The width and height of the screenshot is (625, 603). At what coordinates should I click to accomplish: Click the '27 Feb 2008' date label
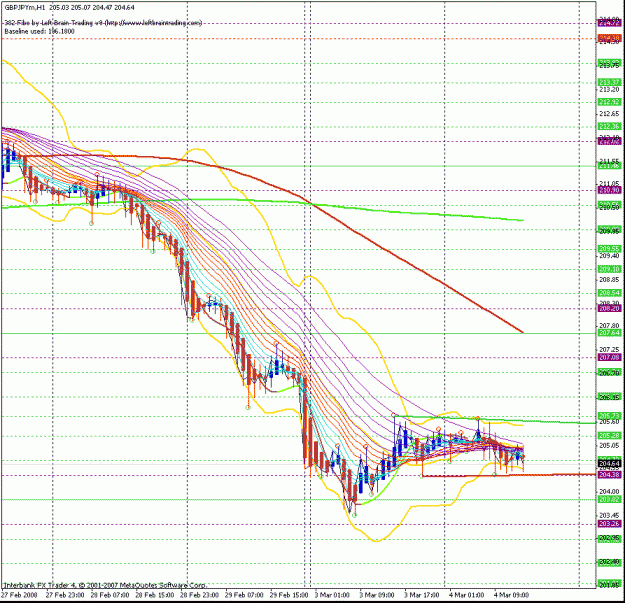click(19, 595)
